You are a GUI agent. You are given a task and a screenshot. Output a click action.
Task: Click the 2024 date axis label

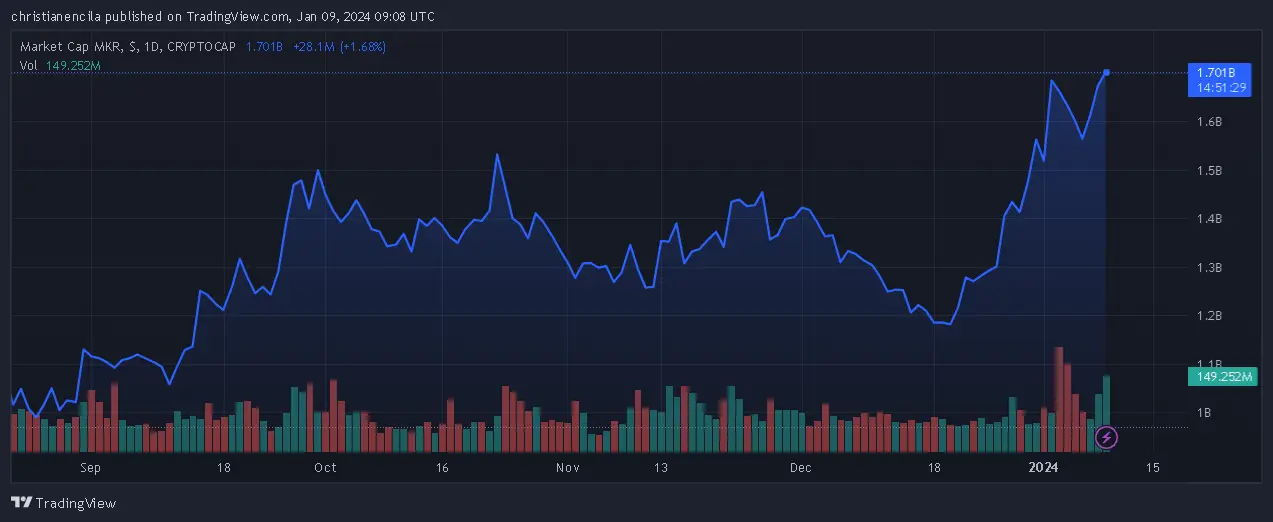1043,467
